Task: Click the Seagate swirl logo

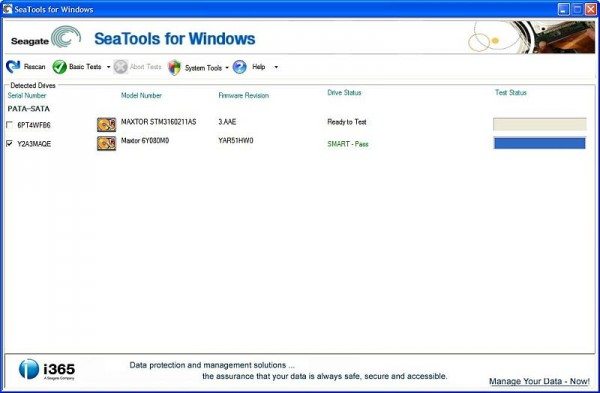Action: tap(66, 37)
